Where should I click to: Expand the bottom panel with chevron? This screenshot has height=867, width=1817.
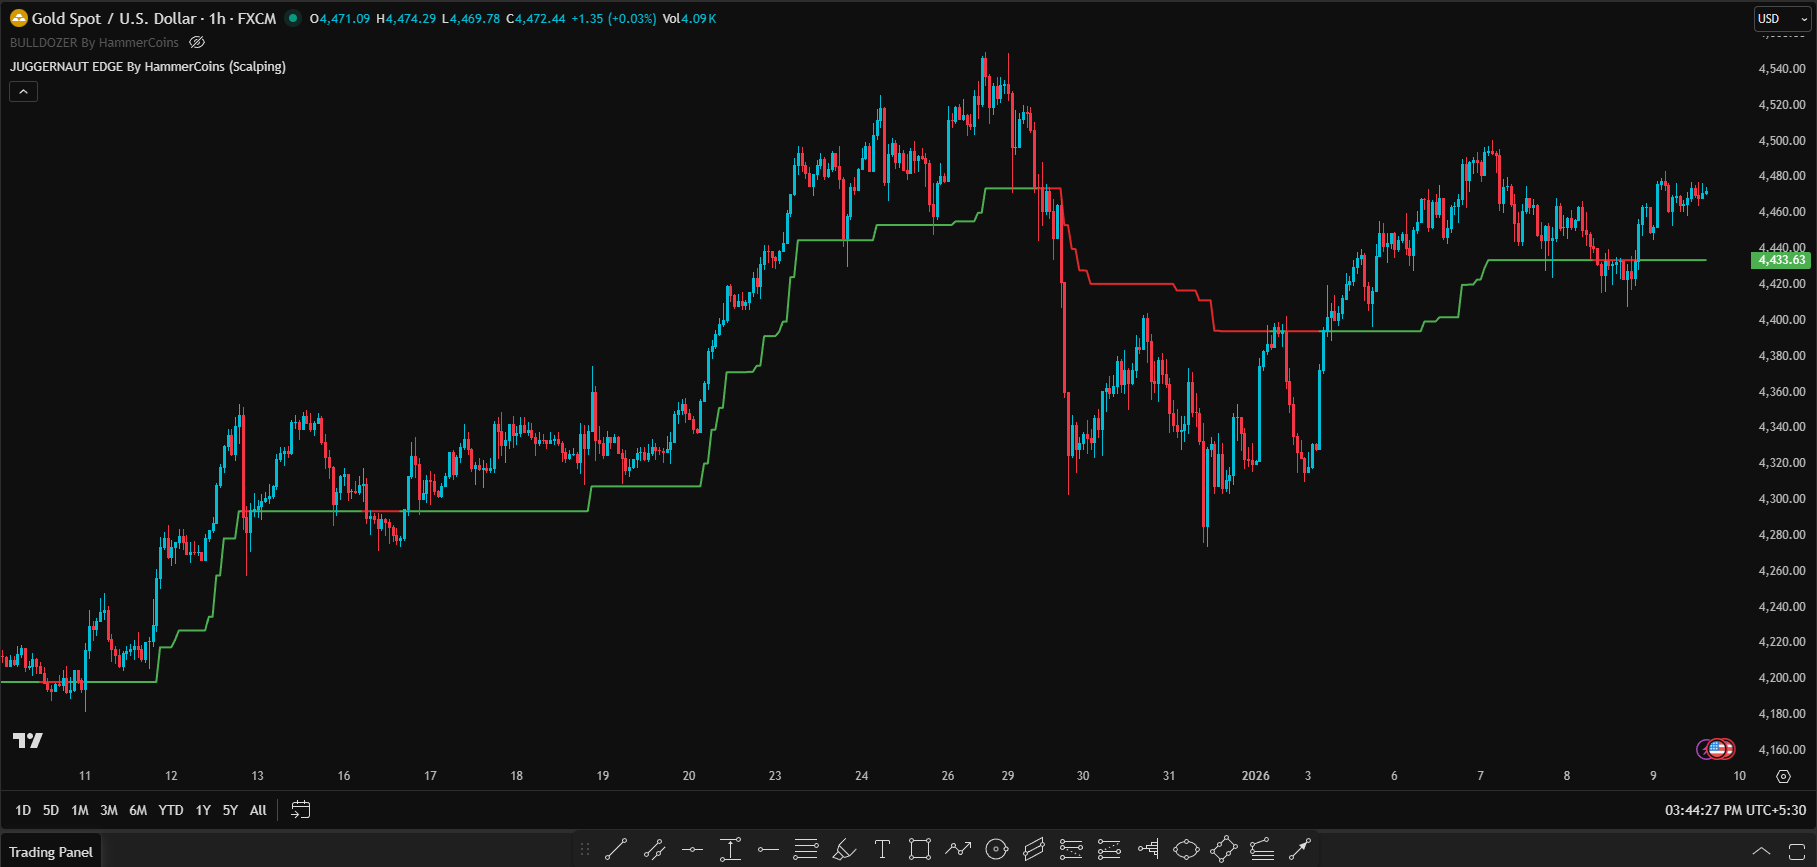pos(1761,851)
